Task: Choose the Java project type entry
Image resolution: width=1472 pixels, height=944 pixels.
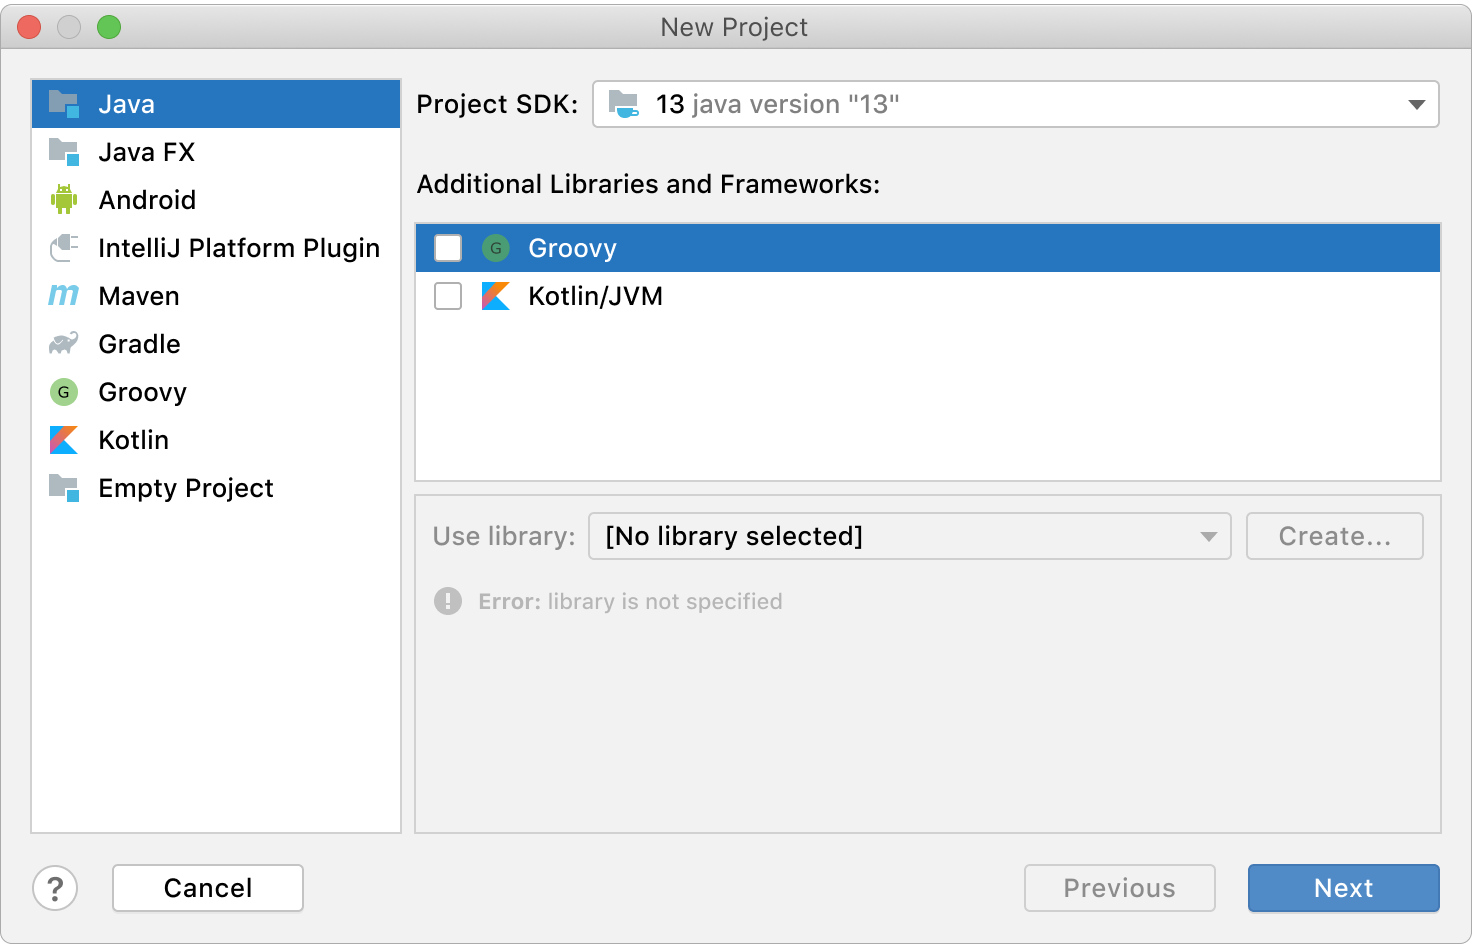Action: 127,104
